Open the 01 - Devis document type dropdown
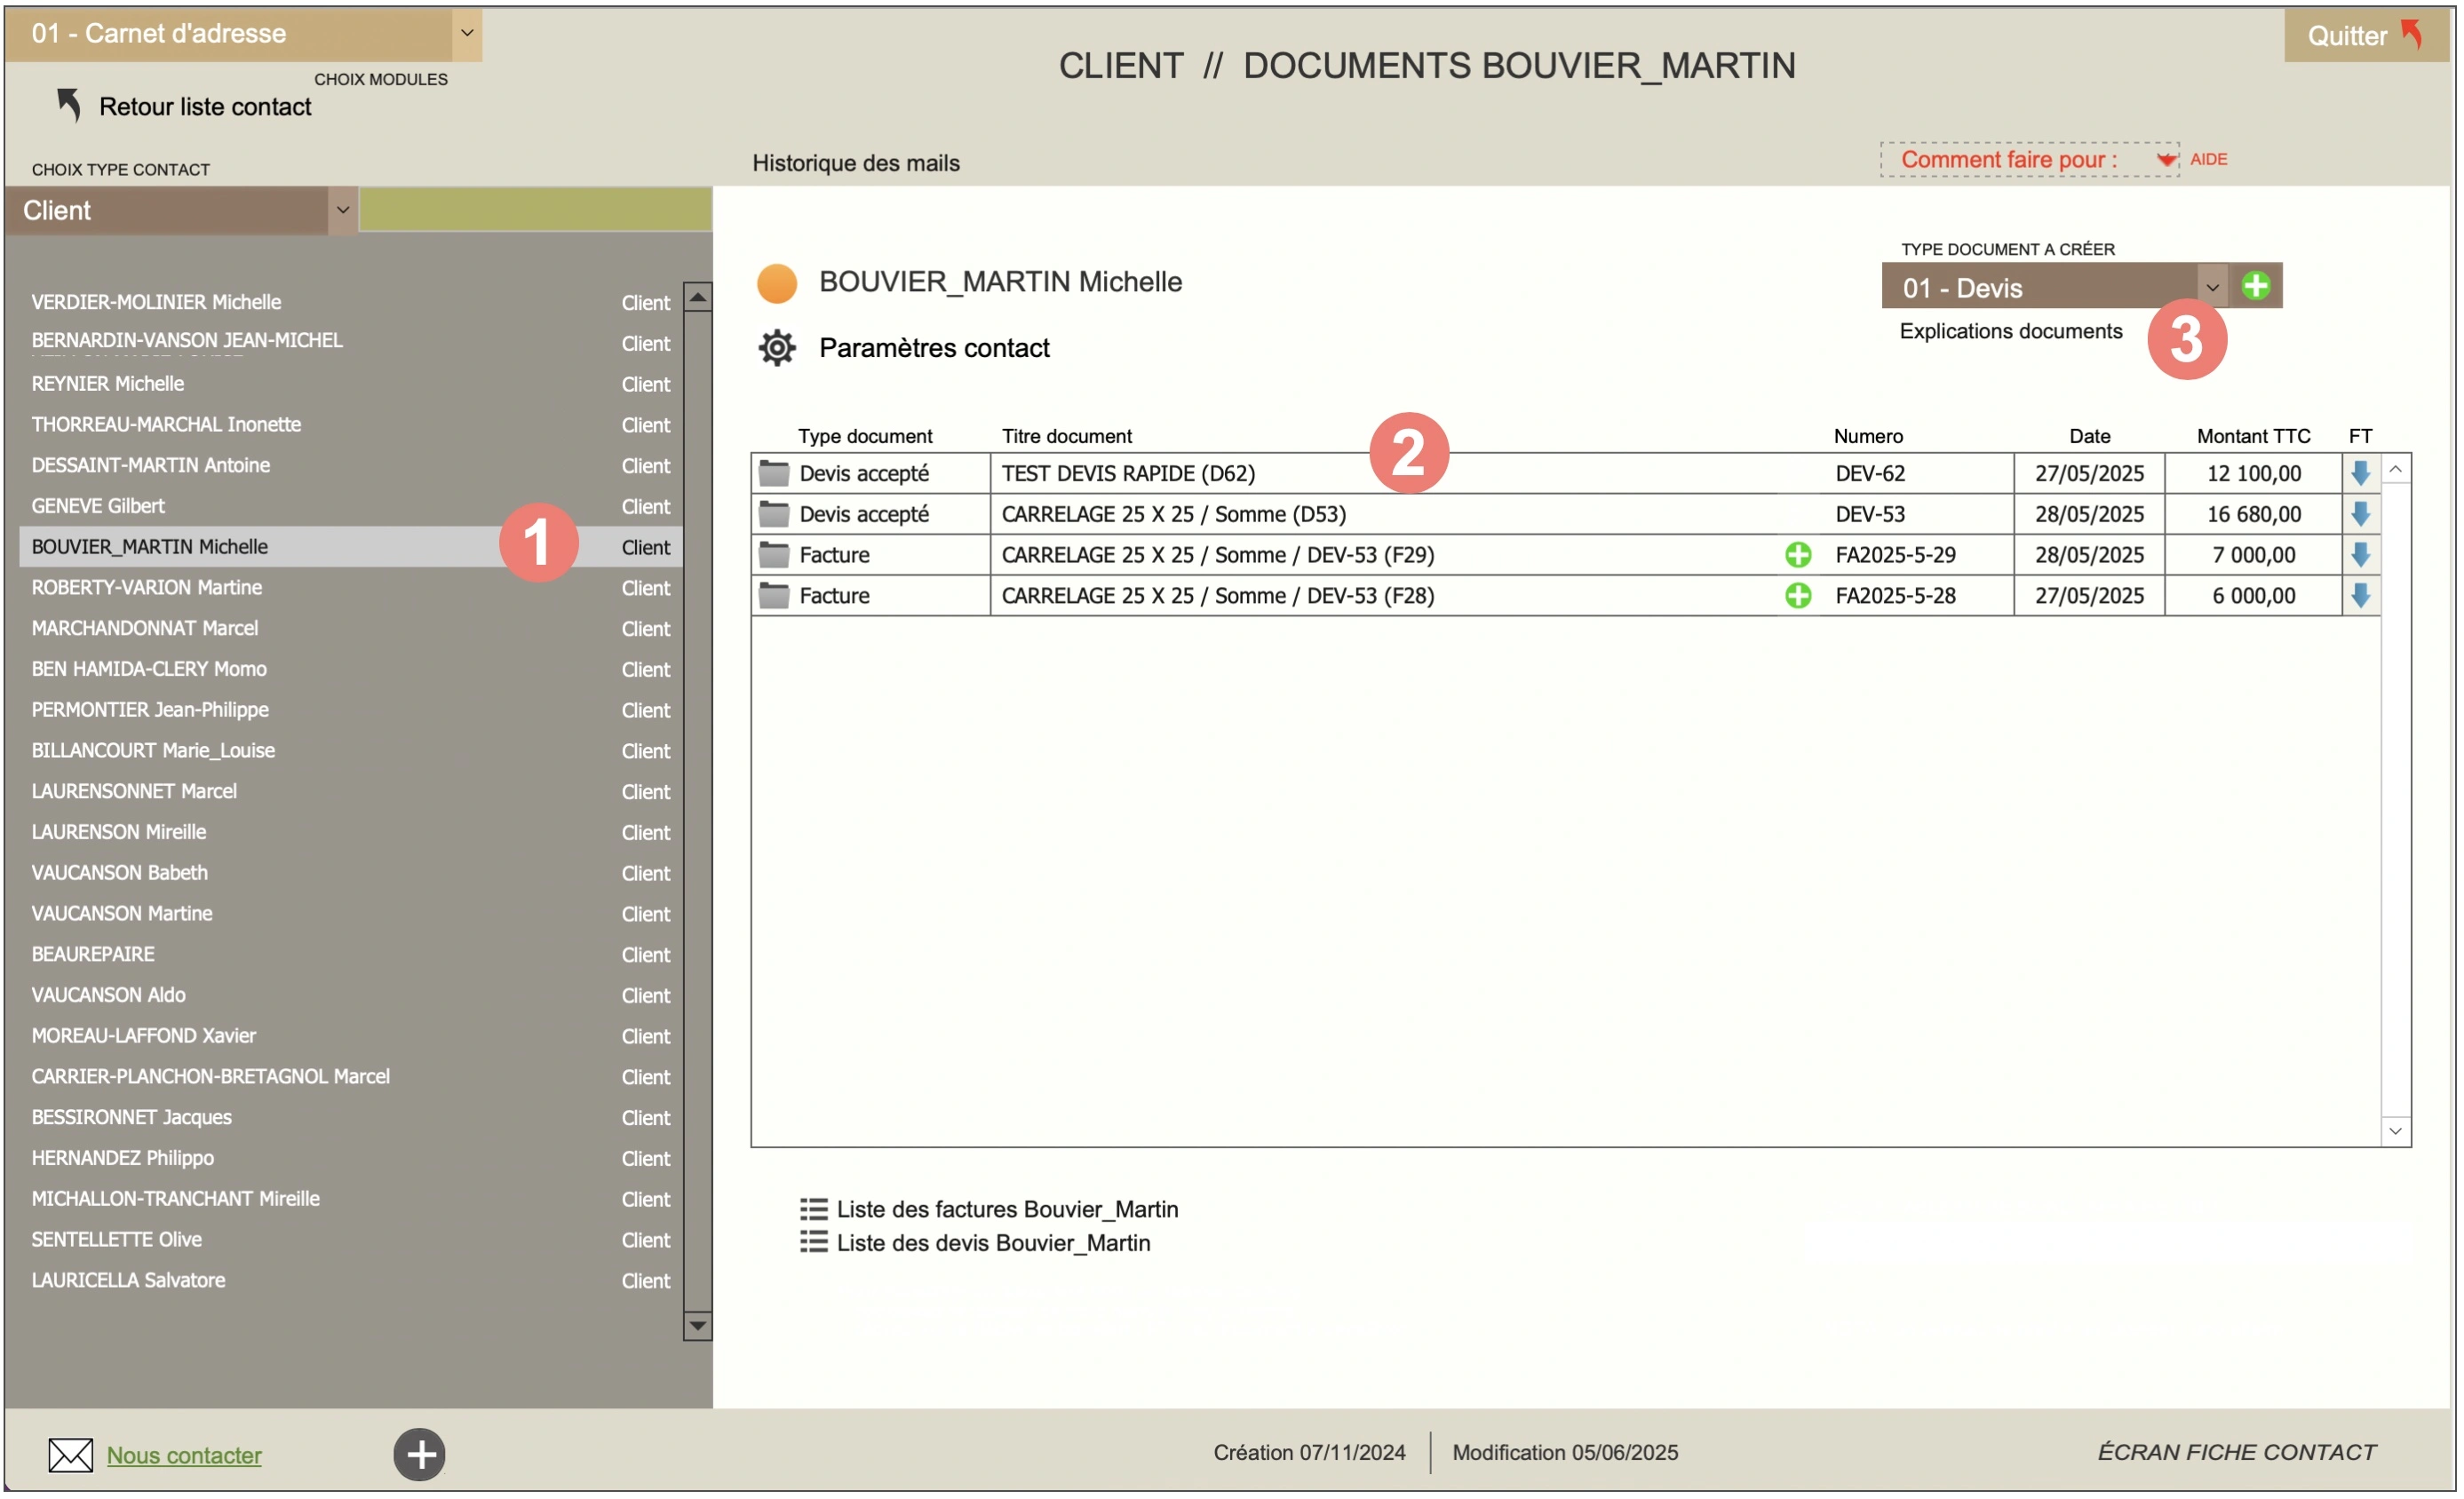Viewport: 2464px width, 1499px height. pos(2212,287)
